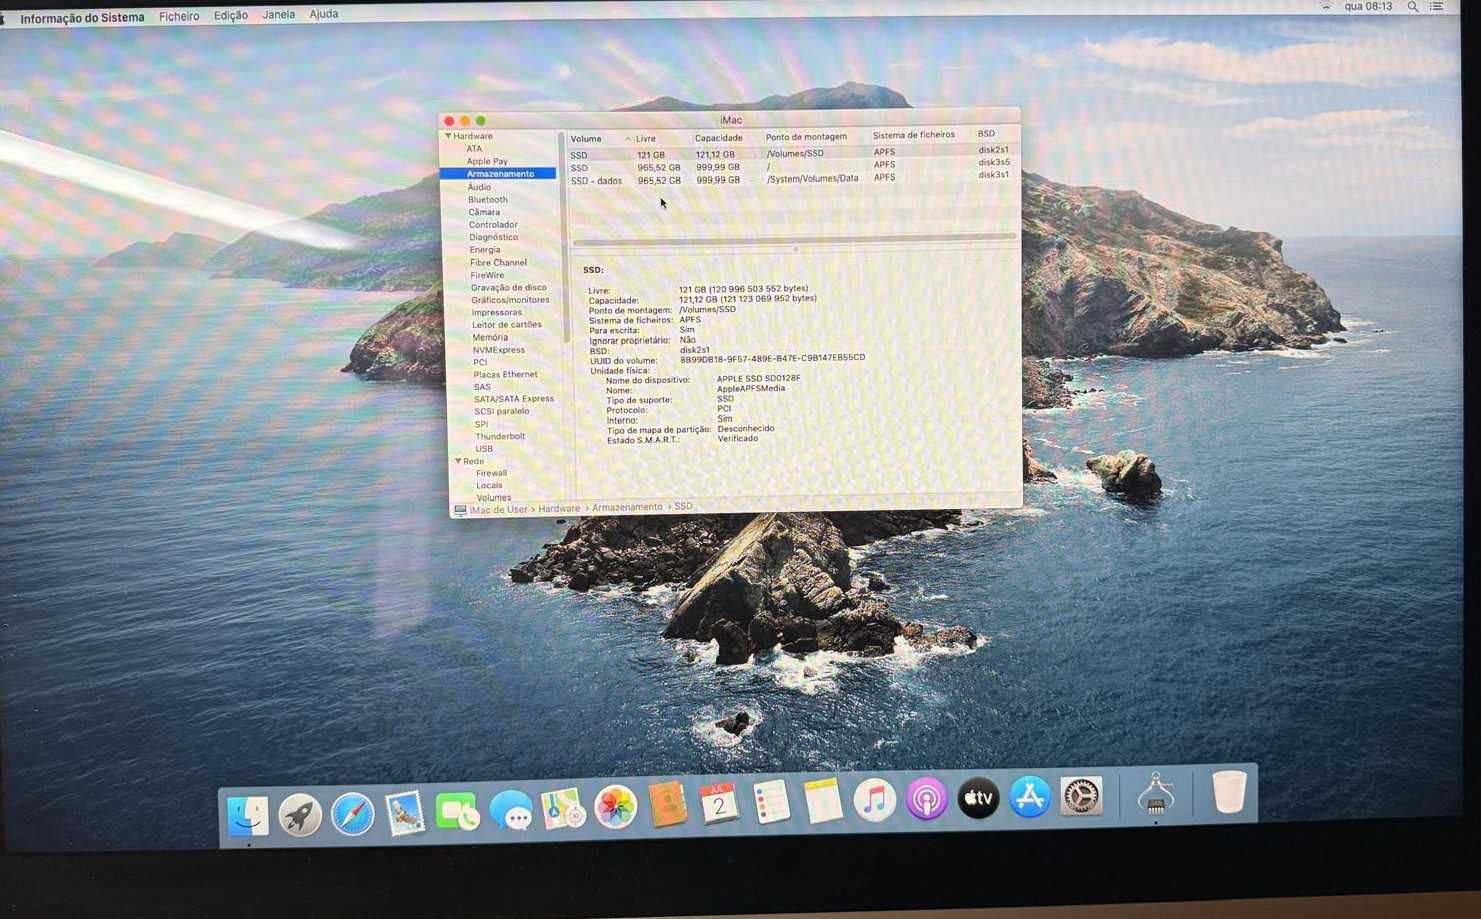Viewport: 1481px width, 919px height.
Task: Click horizontal scrollbar below volumes table
Action: 793,240
